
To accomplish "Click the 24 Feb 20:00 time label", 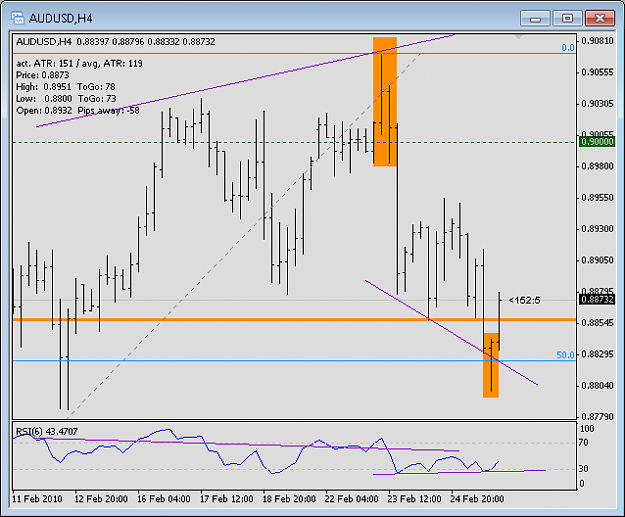I will pyautogui.click(x=477, y=499).
